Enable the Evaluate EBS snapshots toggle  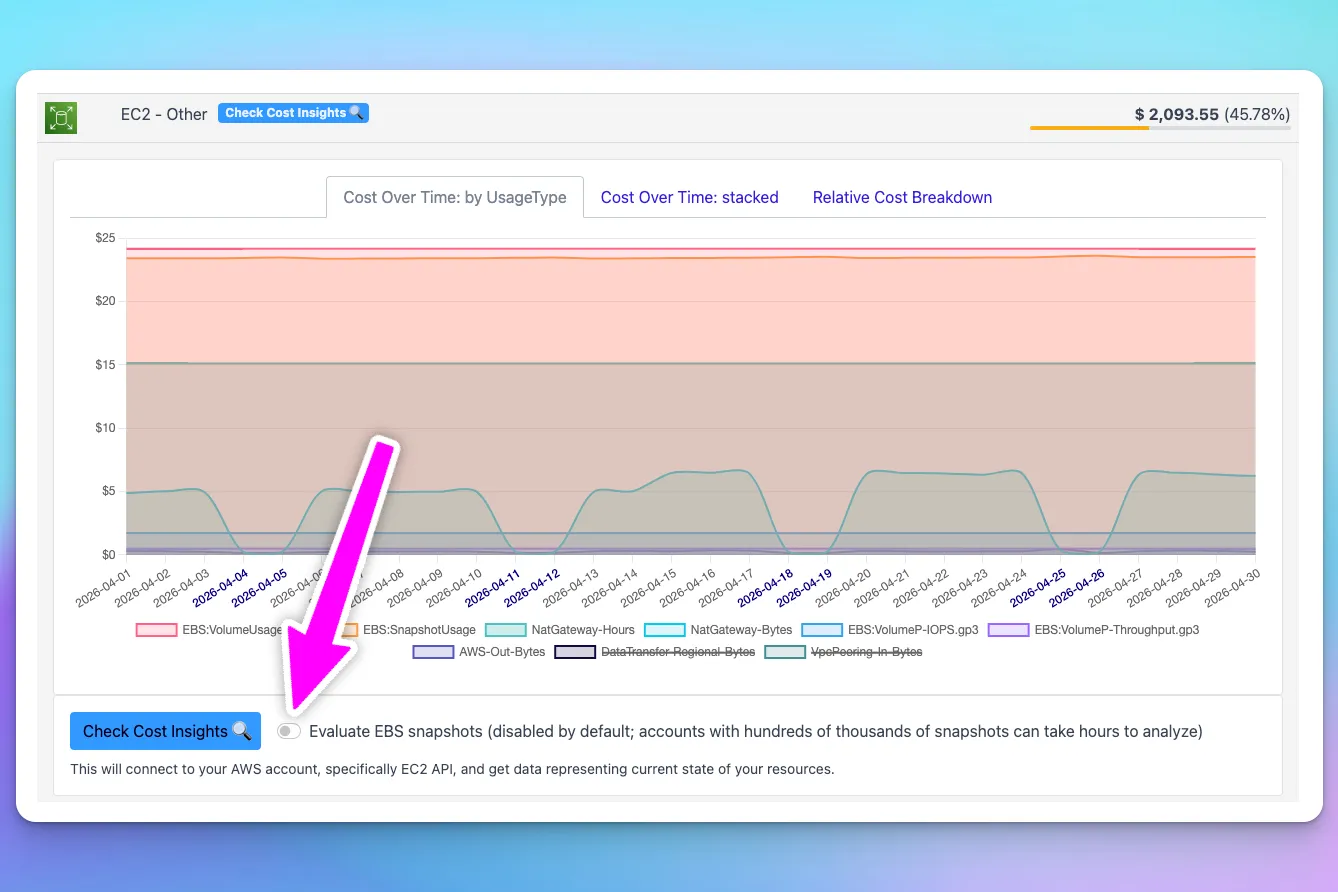289,731
